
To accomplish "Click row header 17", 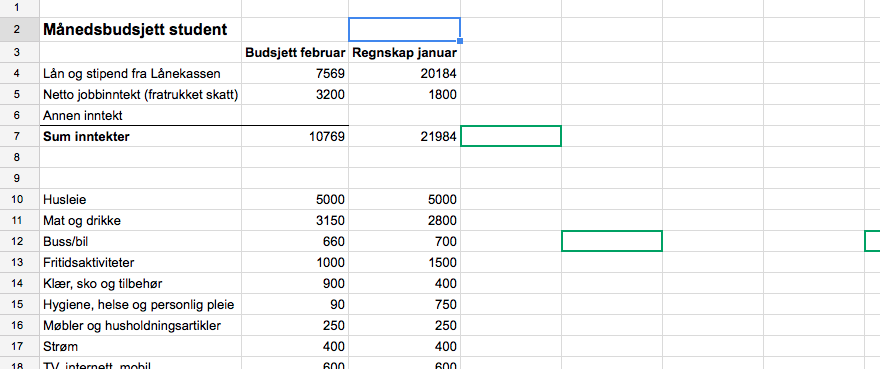I will pyautogui.click(x=20, y=347).
